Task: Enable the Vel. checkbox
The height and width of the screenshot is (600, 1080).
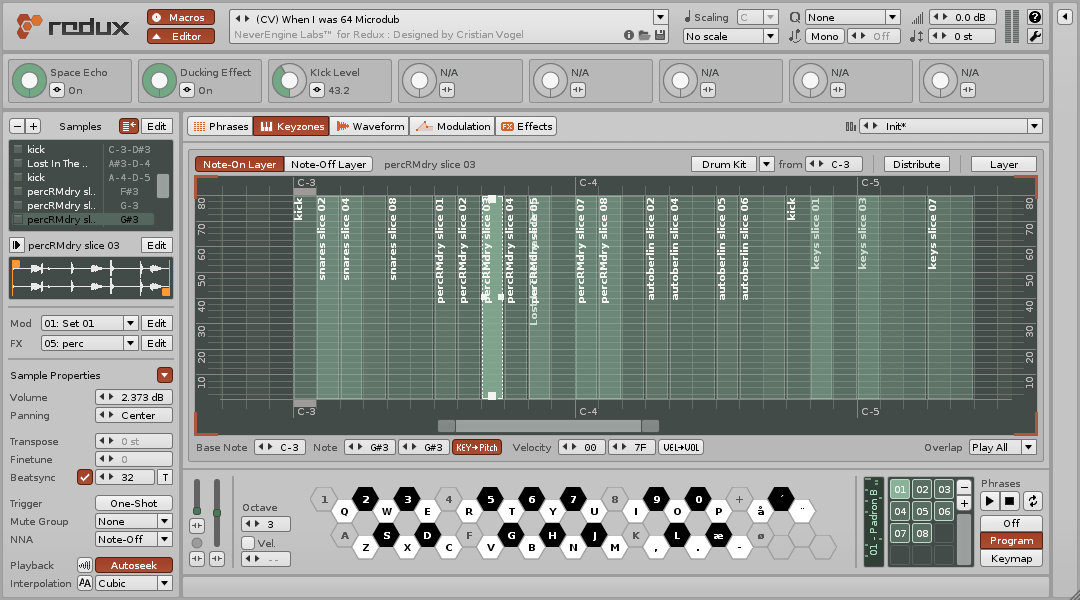Action: pos(248,543)
